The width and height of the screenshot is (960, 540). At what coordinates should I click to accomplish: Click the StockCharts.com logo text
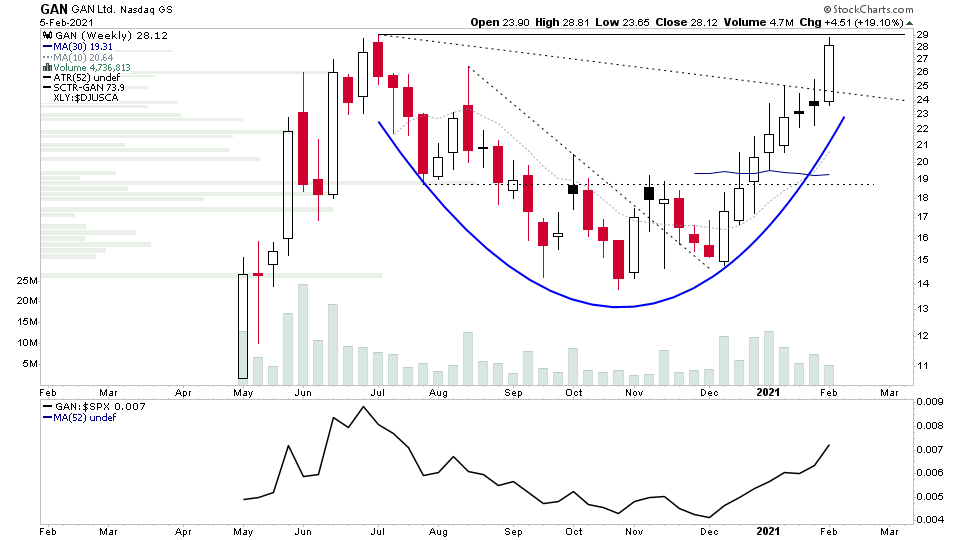point(872,9)
